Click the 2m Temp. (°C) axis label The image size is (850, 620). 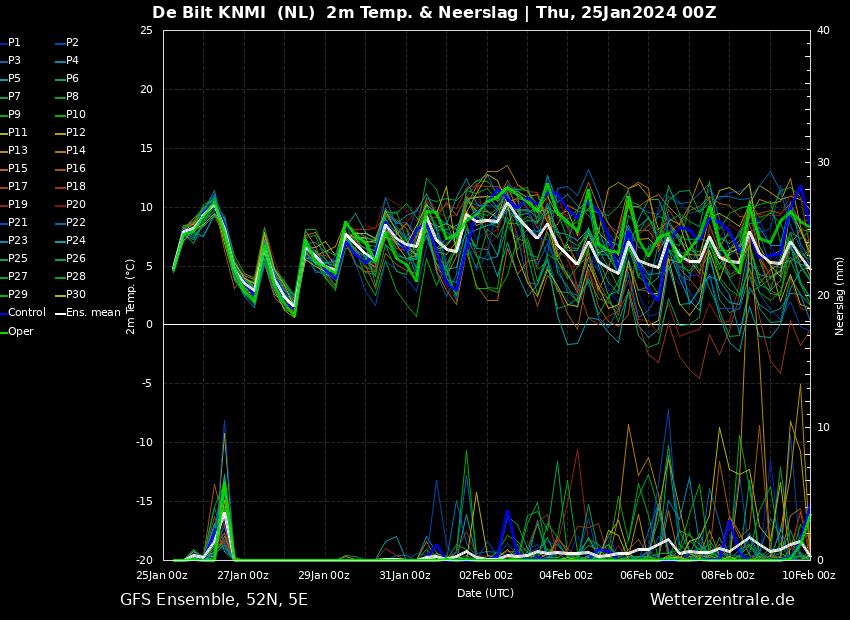(x=131, y=296)
